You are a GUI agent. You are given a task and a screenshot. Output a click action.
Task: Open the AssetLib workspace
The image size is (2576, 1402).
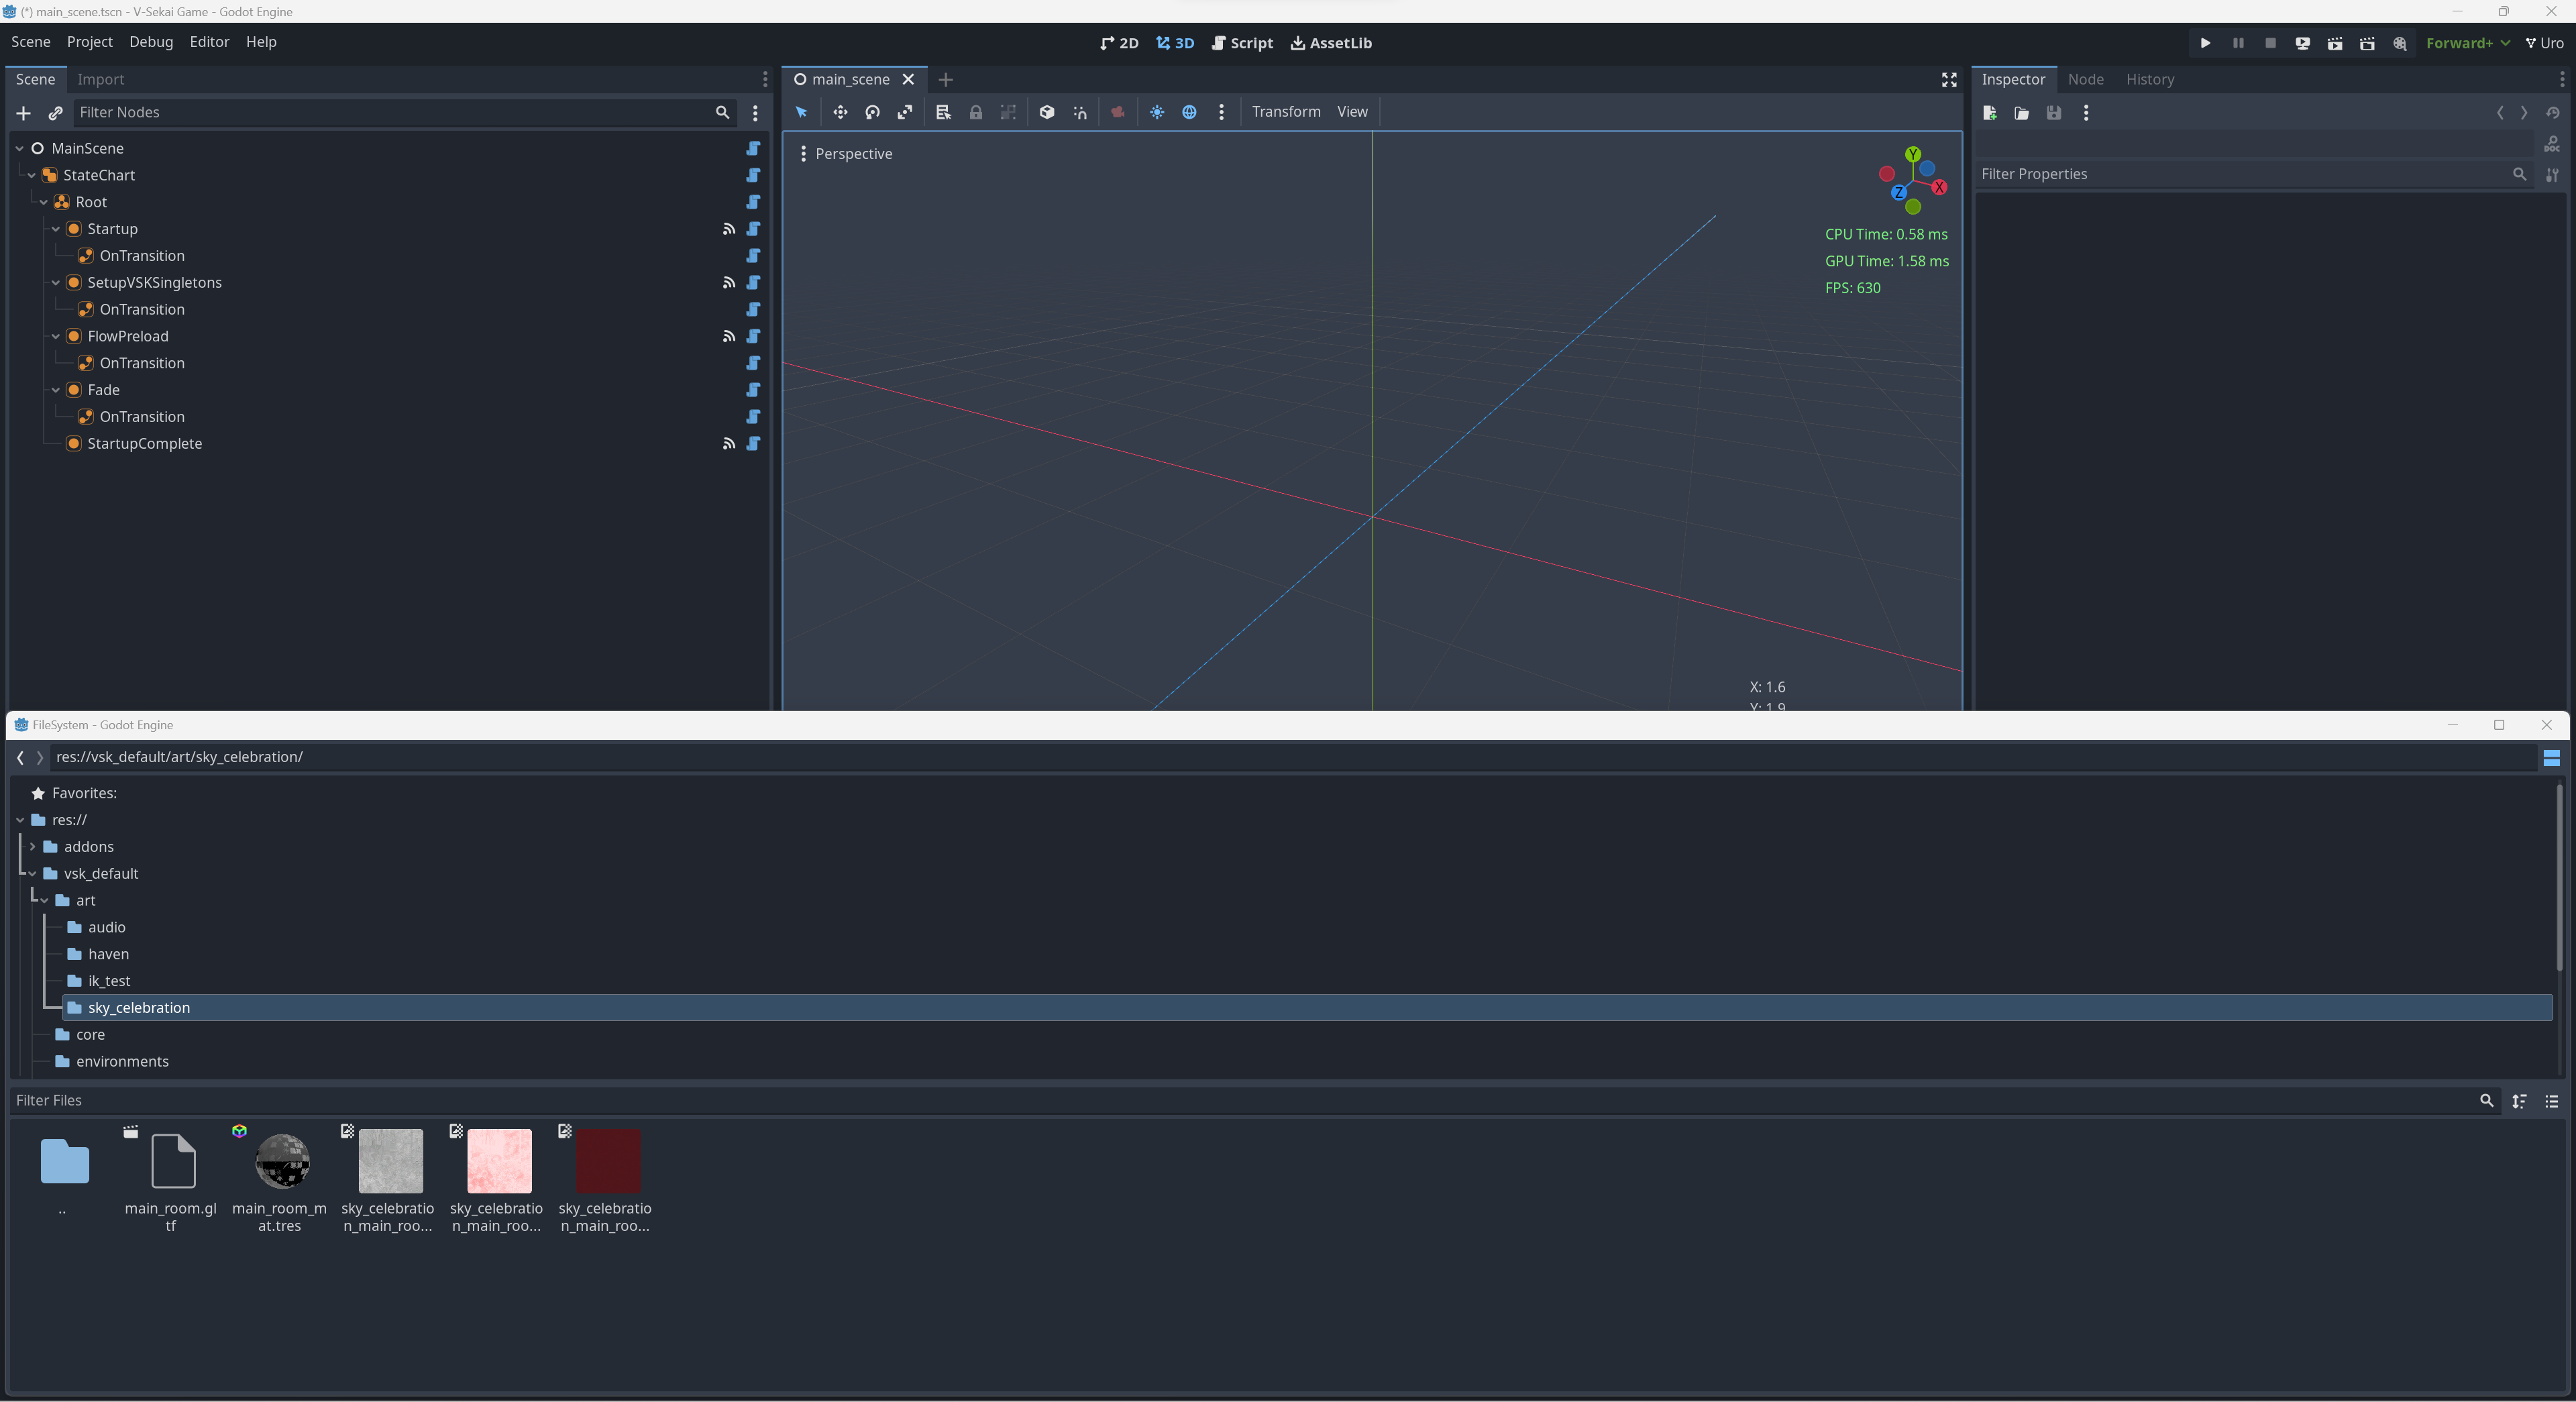coord(1331,43)
